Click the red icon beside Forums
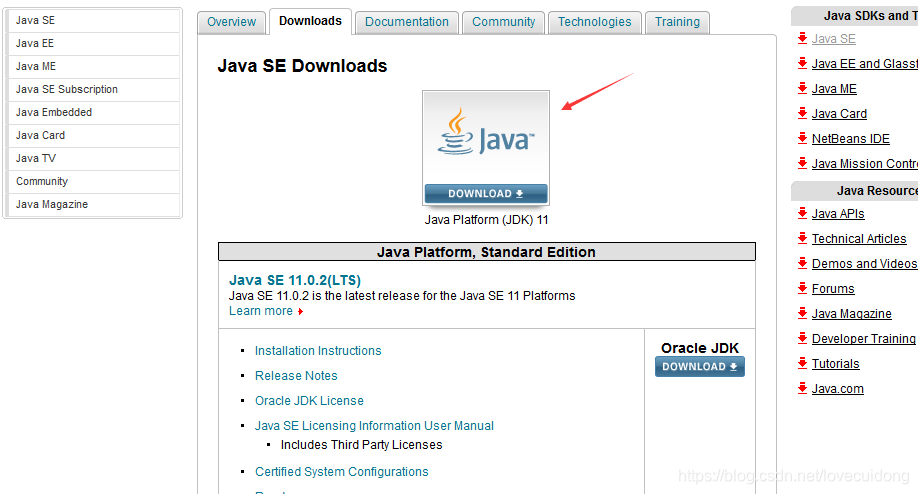The width and height of the screenshot is (918, 494). pyautogui.click(x=803, y=289)
